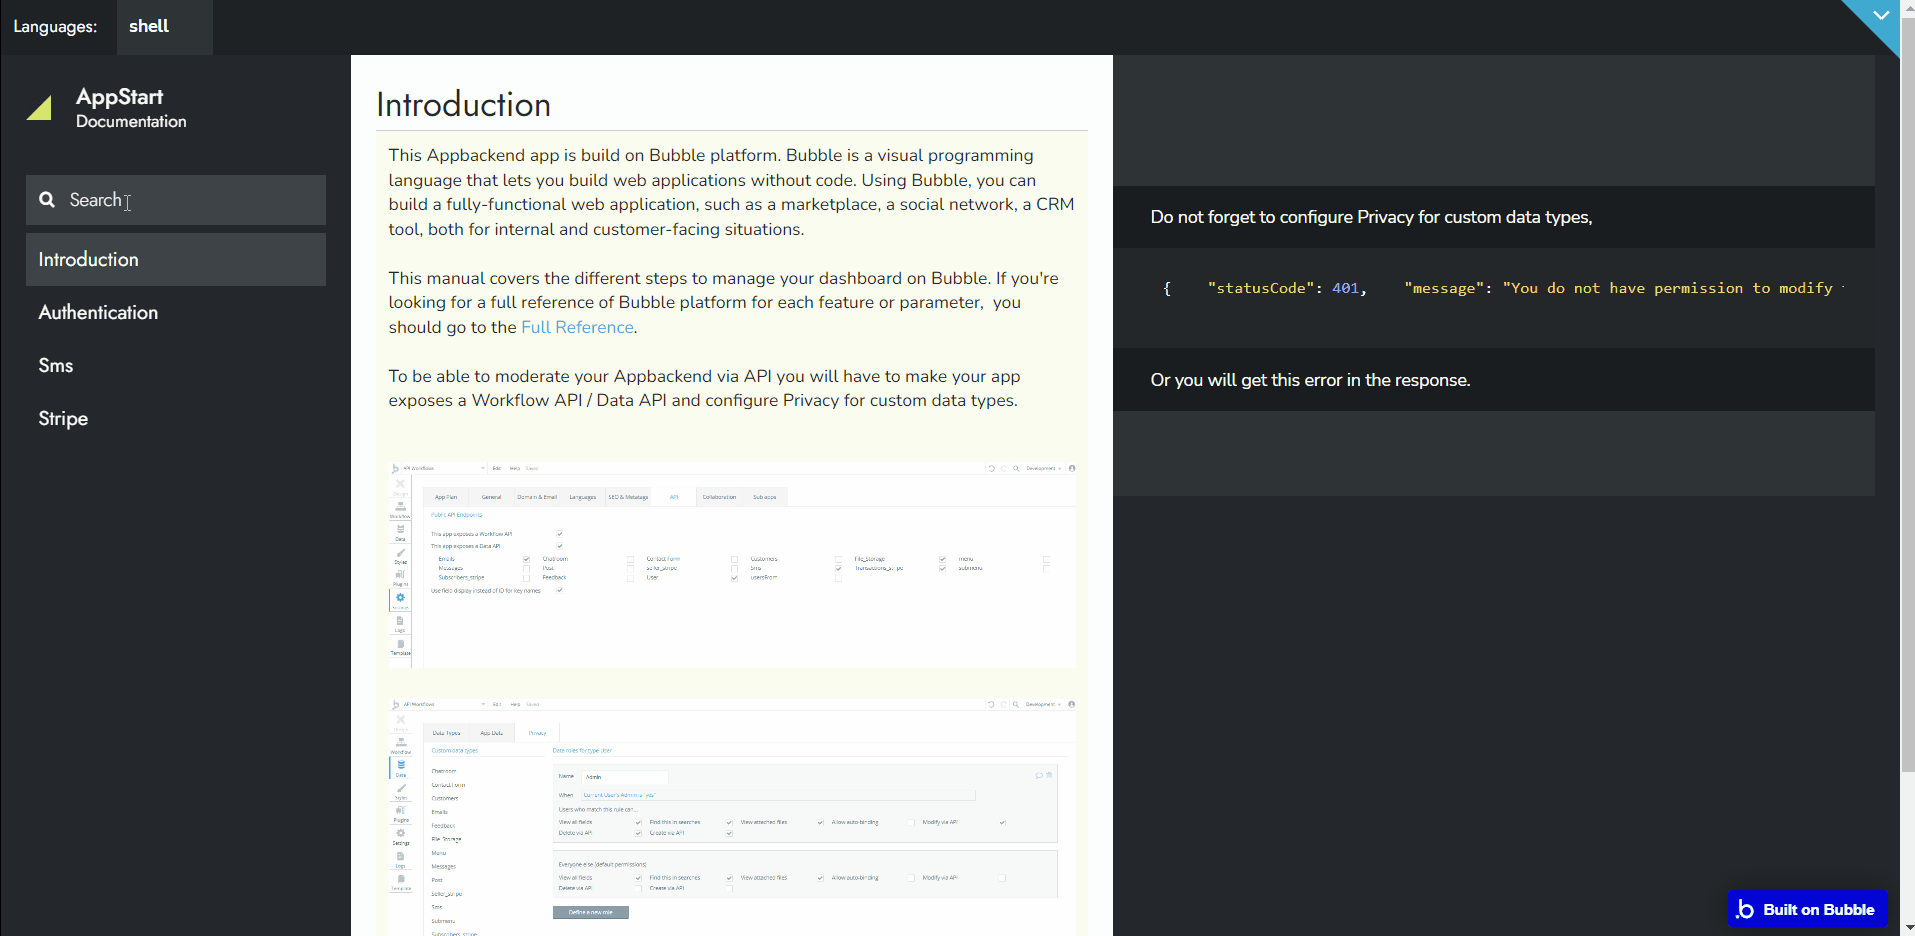Click the search magnifier icon

pyautogui.click(x=47, y=200)
